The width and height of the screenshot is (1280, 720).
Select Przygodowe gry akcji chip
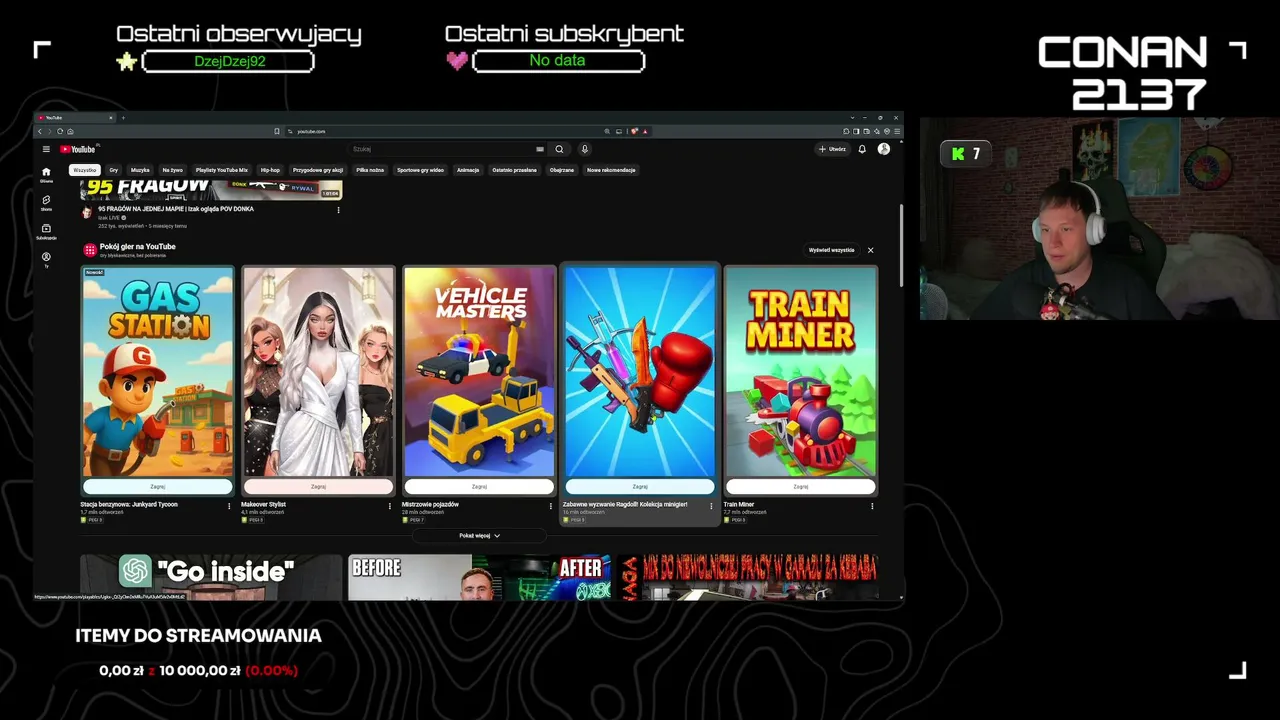318,170
